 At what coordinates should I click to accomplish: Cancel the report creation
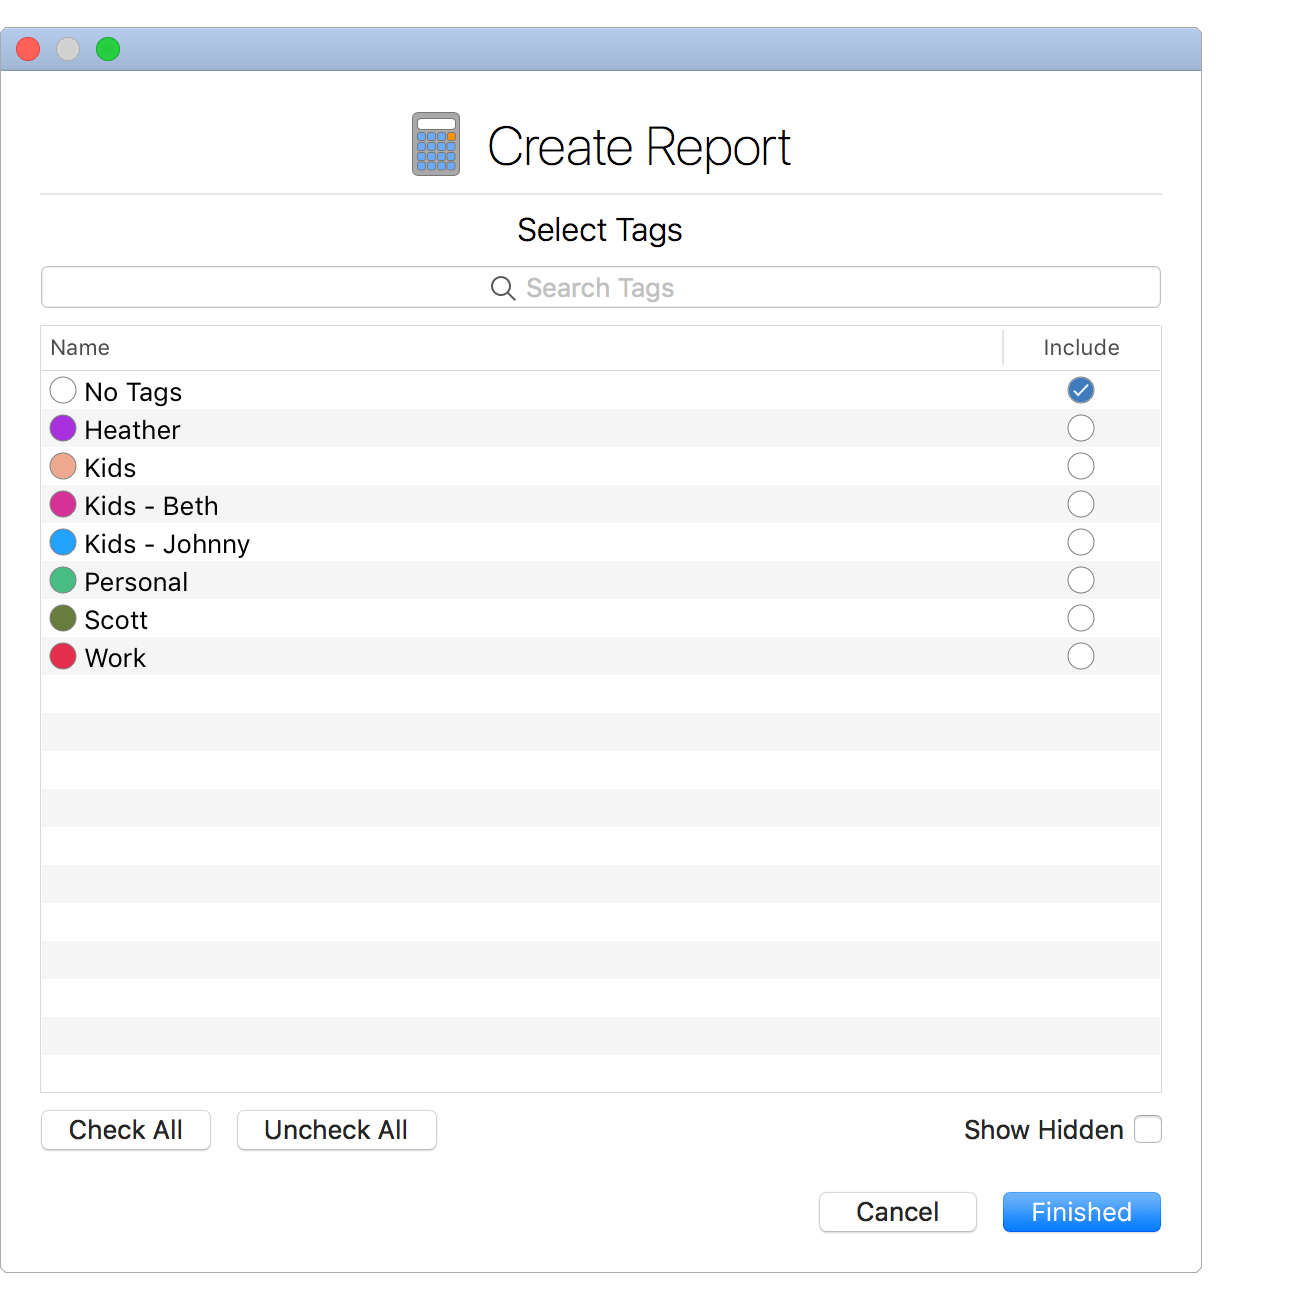pos(897,1211)
